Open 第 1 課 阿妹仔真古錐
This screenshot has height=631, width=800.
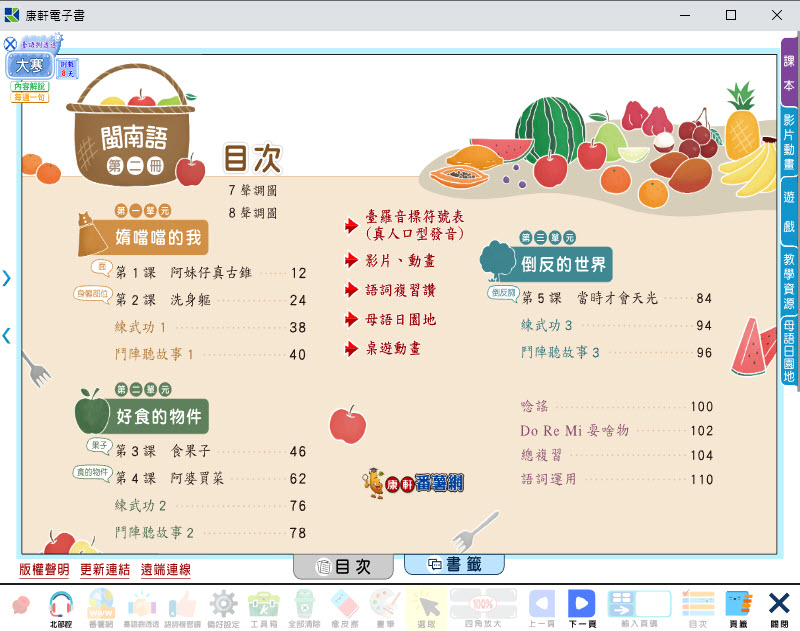[211, 273]
